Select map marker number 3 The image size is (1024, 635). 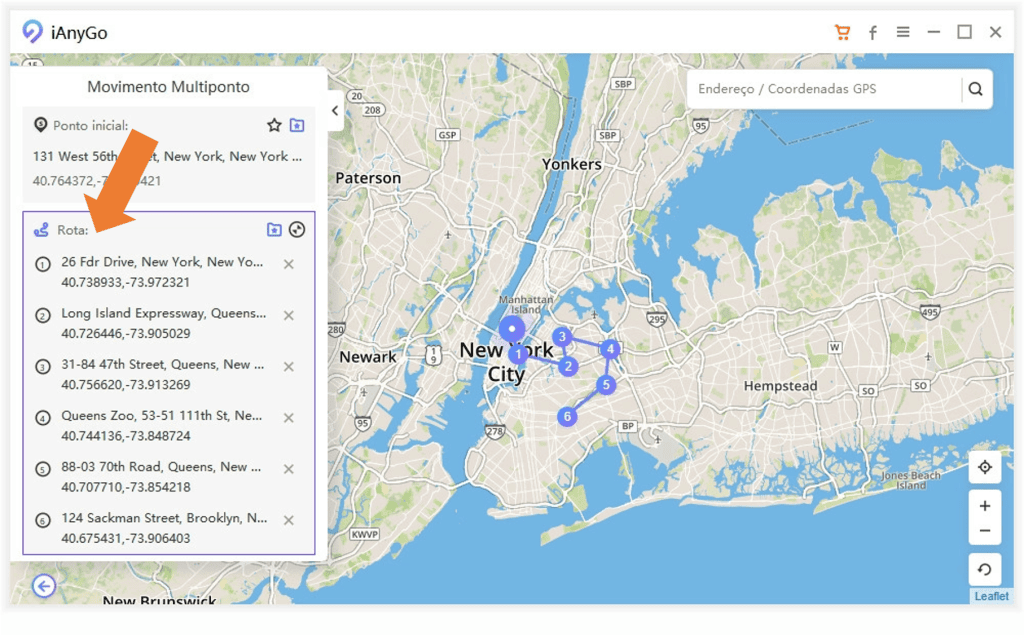click(x=562, y=337)
